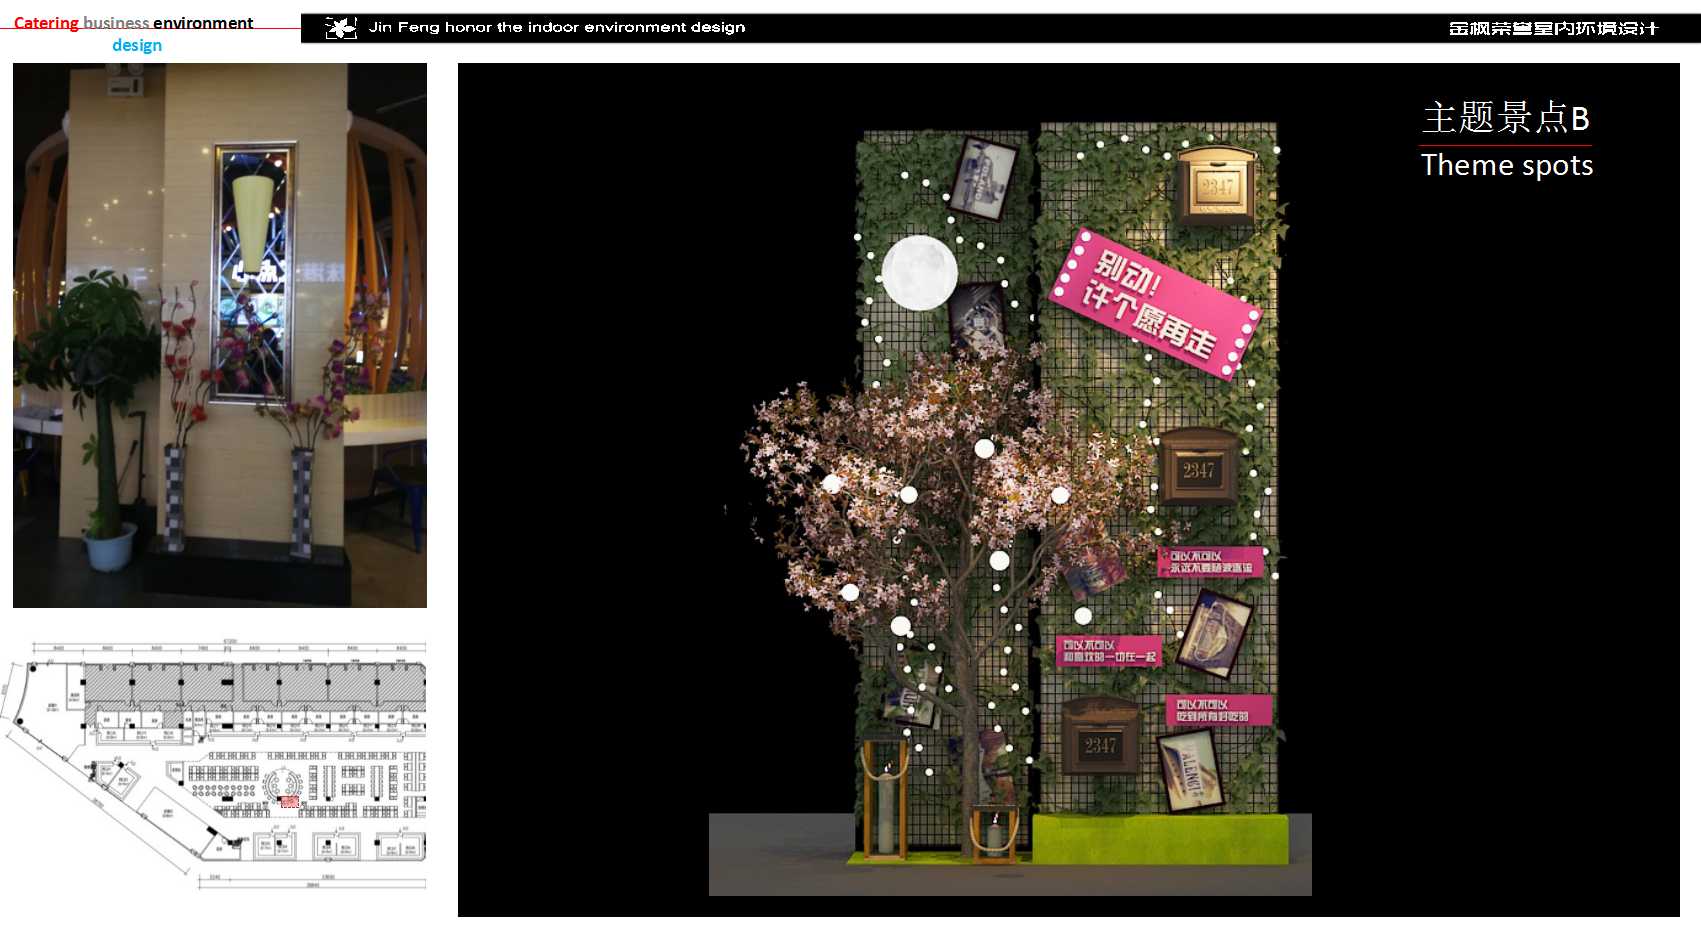The height and width of the screenshot is (945, 1701).
Task: Select the title '主题景点B'
Action: pos(1506,118)
